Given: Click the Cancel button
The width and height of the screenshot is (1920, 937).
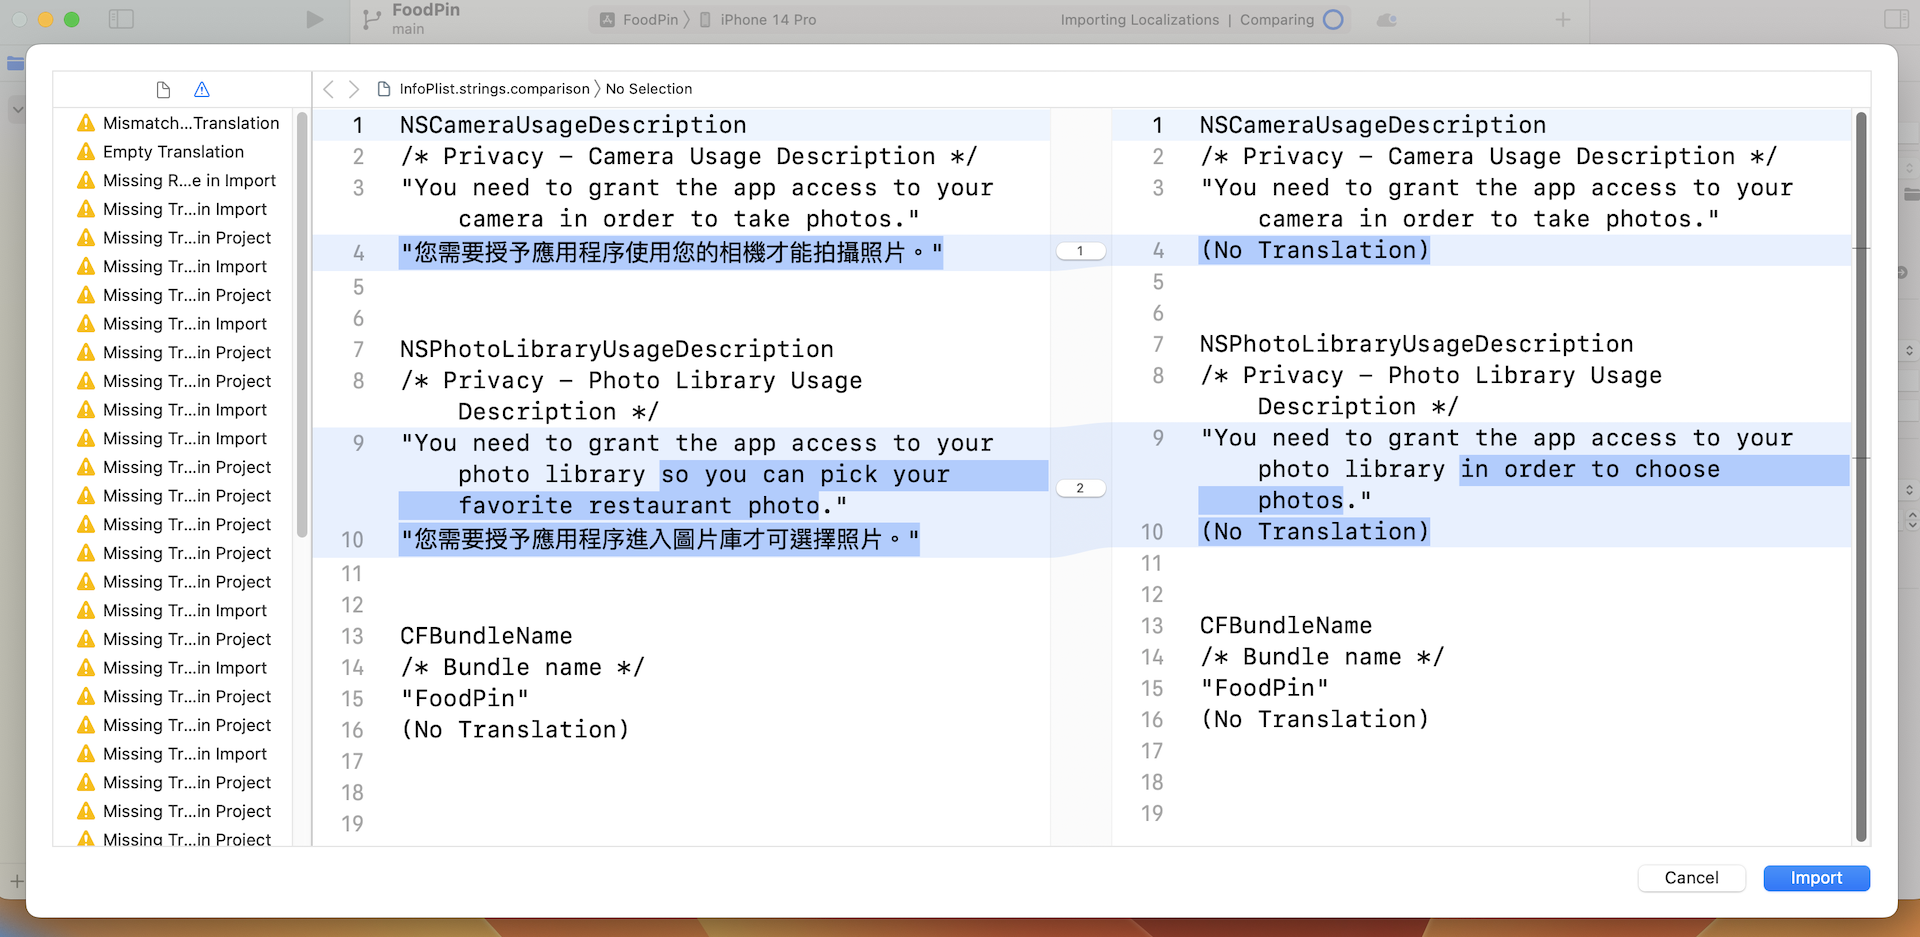Looking at the screenshot, I should click(1691, 878).
